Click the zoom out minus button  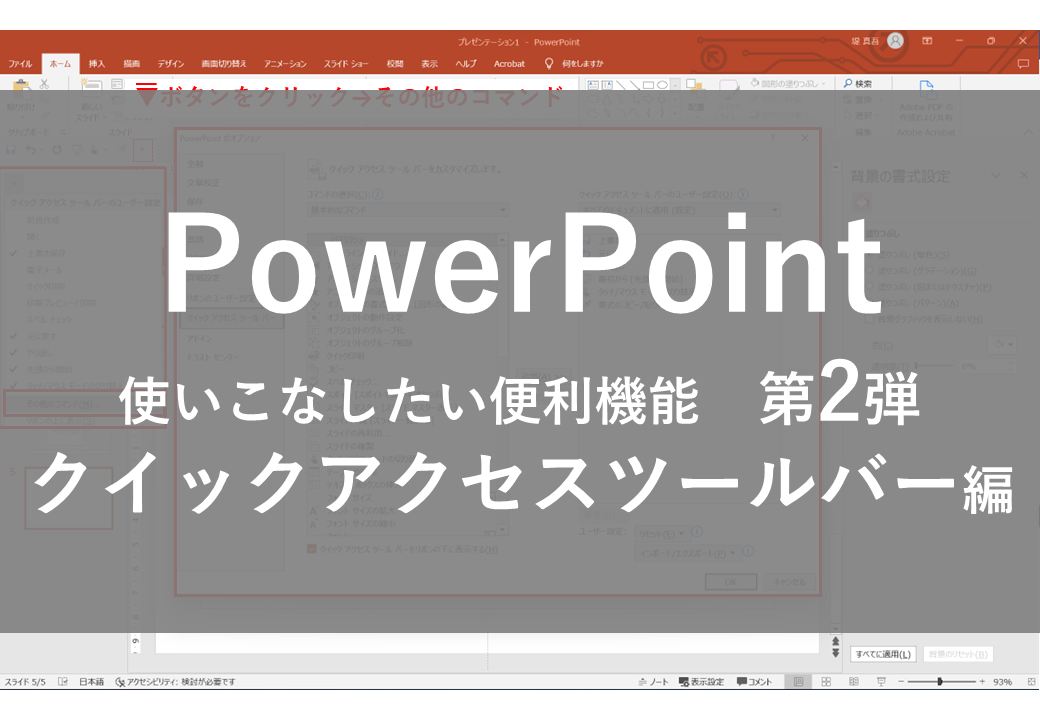click(x=901, y=682)
